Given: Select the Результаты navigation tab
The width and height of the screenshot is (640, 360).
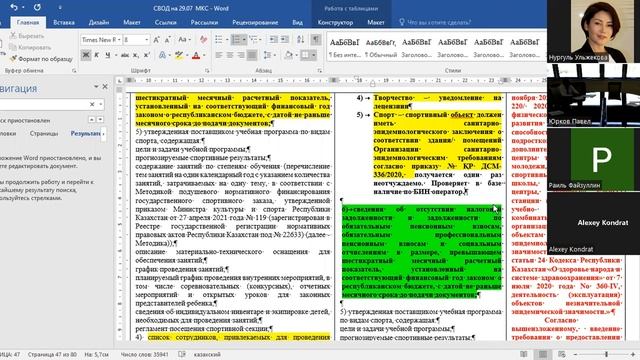Looking at the screenshot, I should [85, 133].
